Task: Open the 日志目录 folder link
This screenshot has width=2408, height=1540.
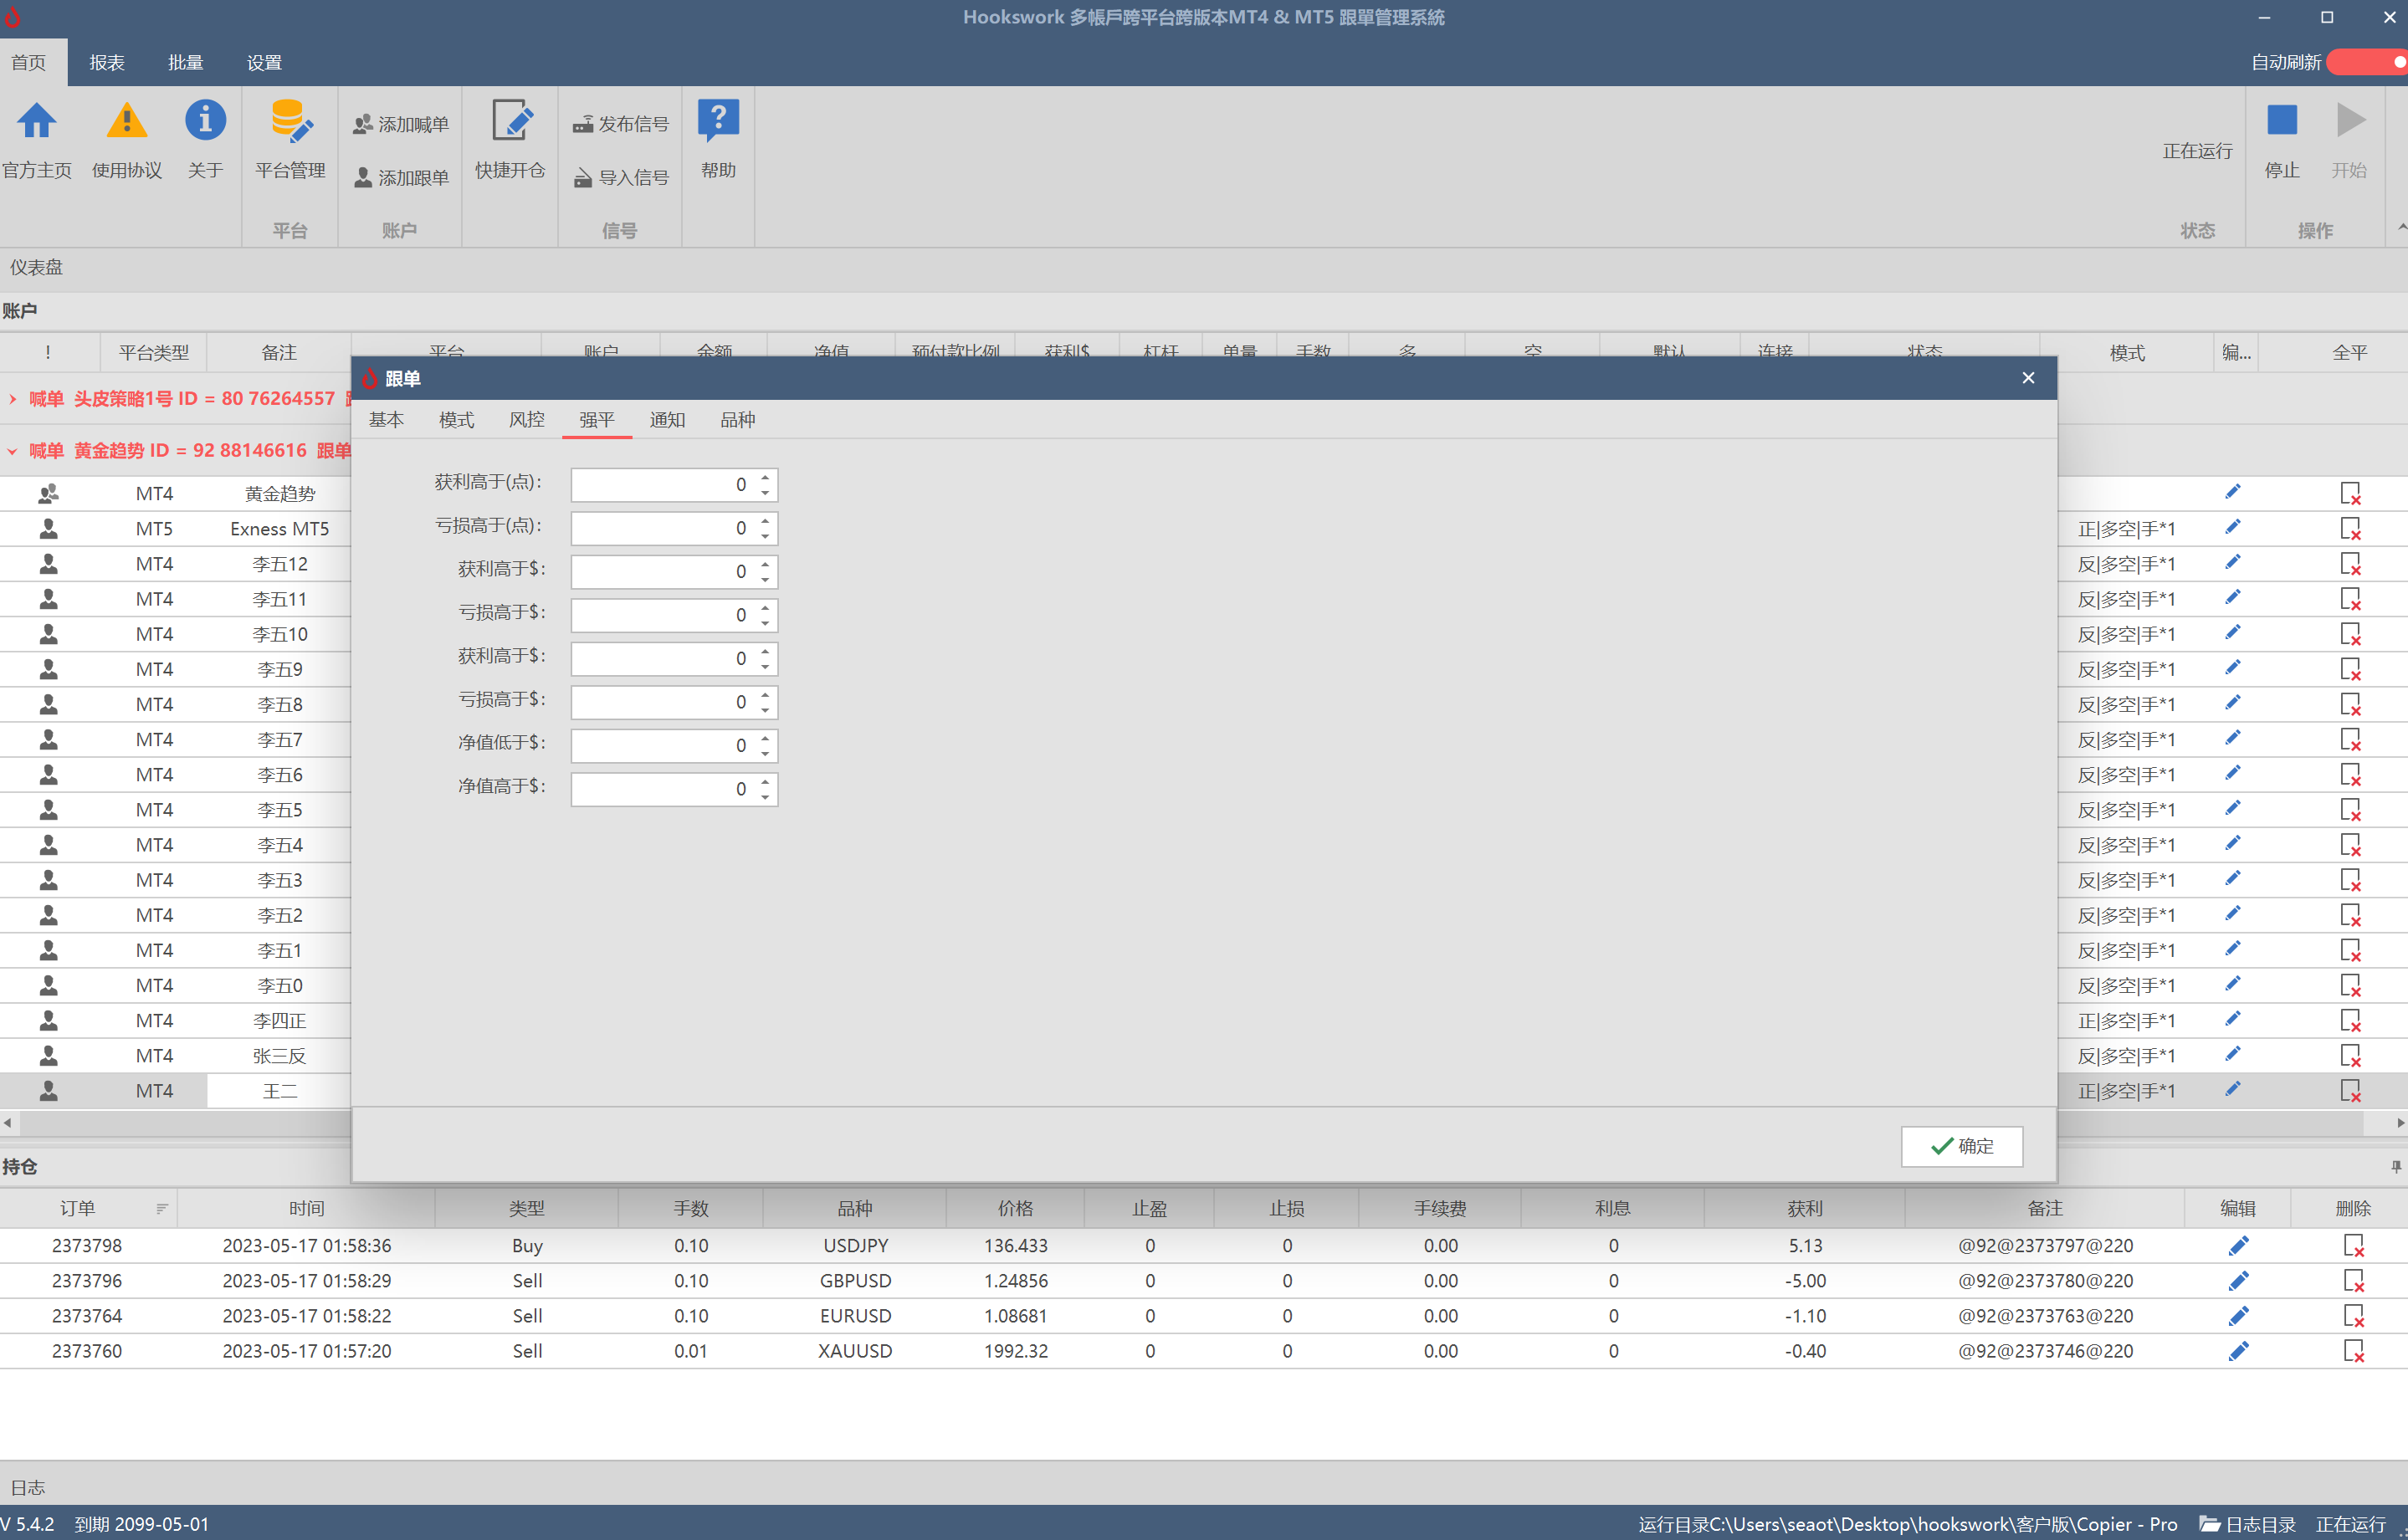Action: pos(2248,1524)
